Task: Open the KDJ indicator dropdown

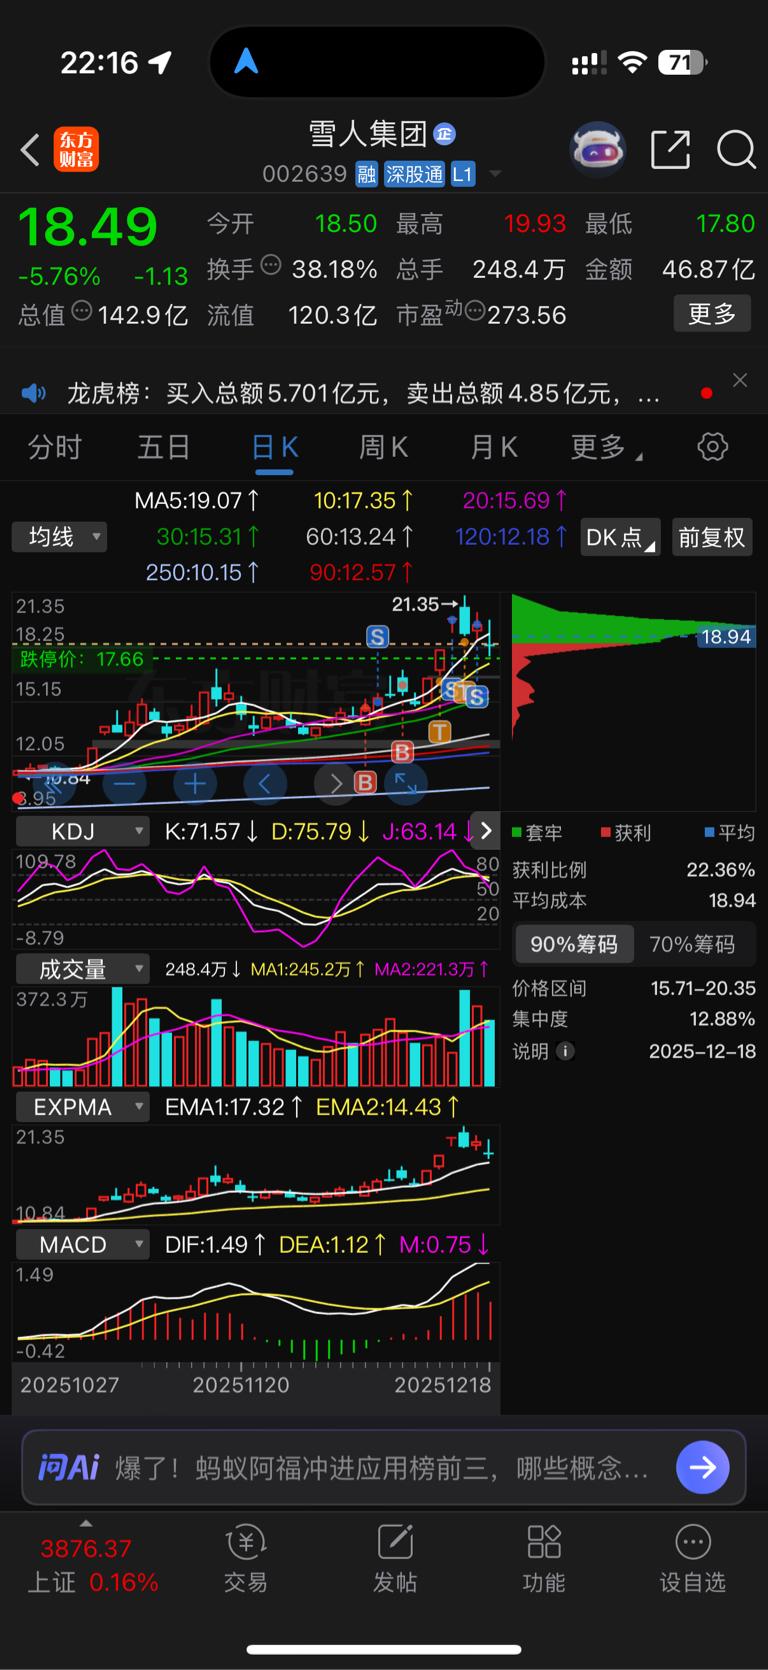Action: pos(82,831)
